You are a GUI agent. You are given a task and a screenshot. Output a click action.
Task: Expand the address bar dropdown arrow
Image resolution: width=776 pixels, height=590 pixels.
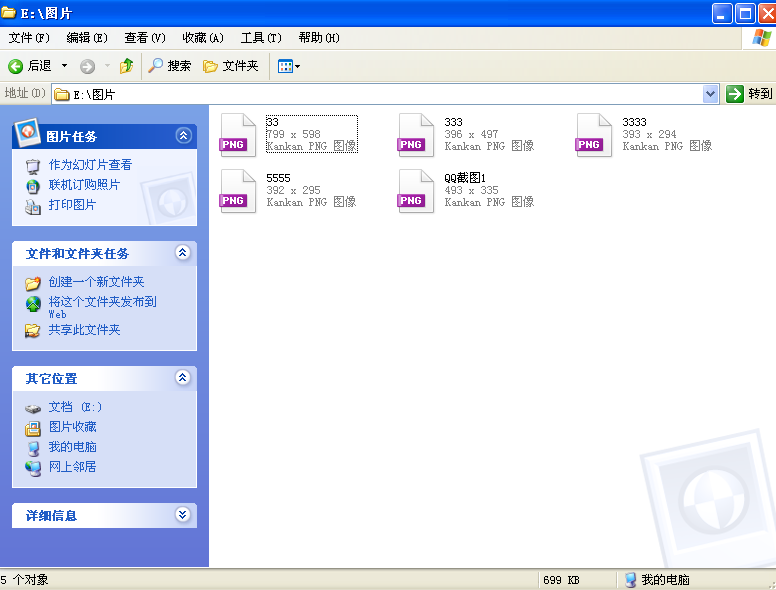(x=711, y=94)
